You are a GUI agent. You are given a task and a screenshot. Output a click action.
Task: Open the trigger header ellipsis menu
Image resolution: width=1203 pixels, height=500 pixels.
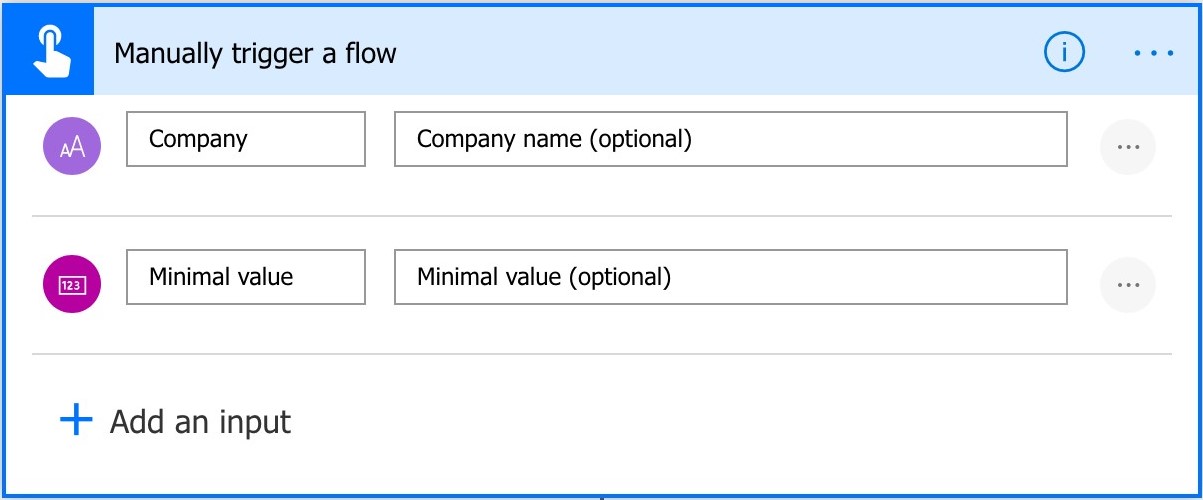point(1153,52)
